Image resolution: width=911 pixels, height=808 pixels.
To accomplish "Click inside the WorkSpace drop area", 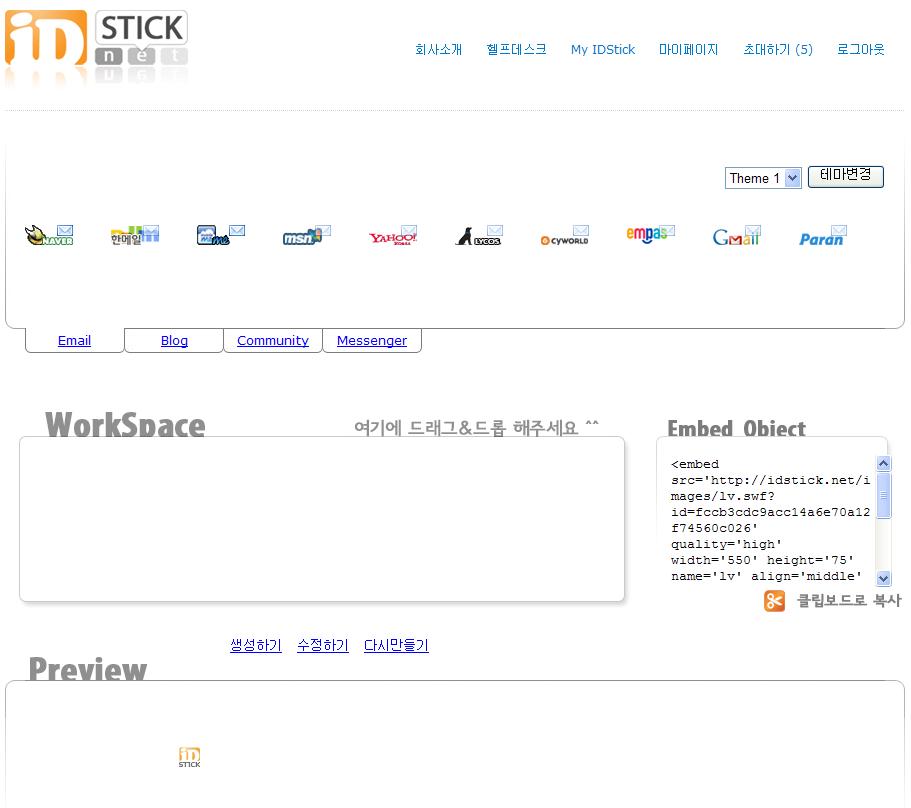I will [x=322, y=519].
